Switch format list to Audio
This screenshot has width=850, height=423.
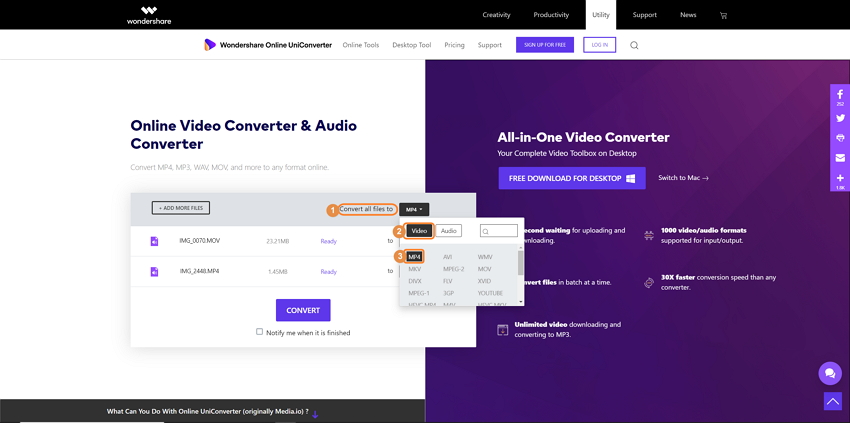[x=449, y=231]
